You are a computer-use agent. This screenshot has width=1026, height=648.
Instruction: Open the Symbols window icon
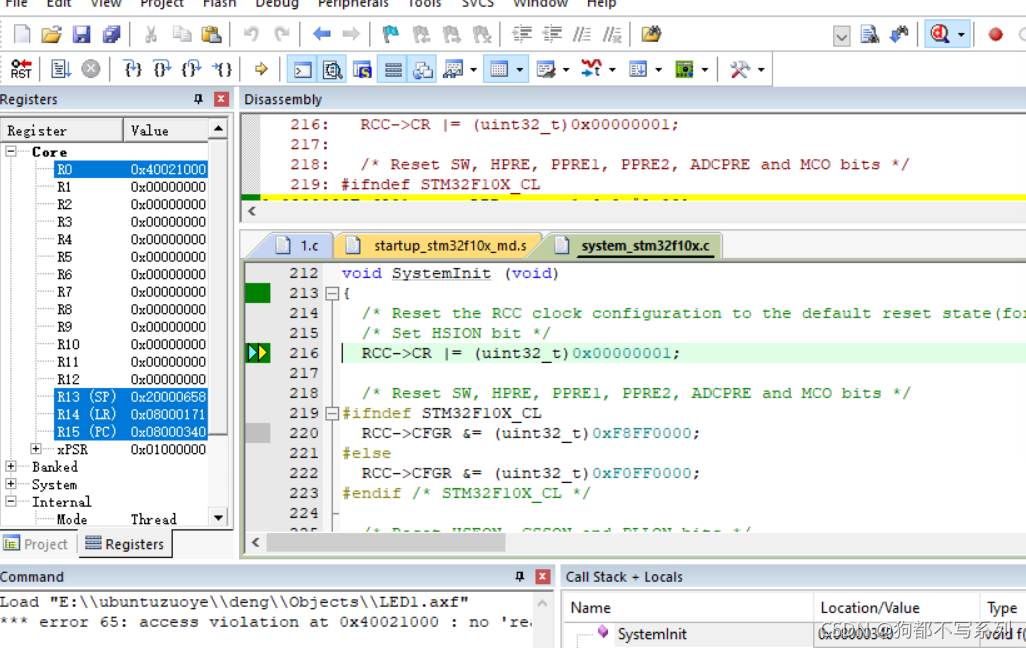(x=363, y=69)
